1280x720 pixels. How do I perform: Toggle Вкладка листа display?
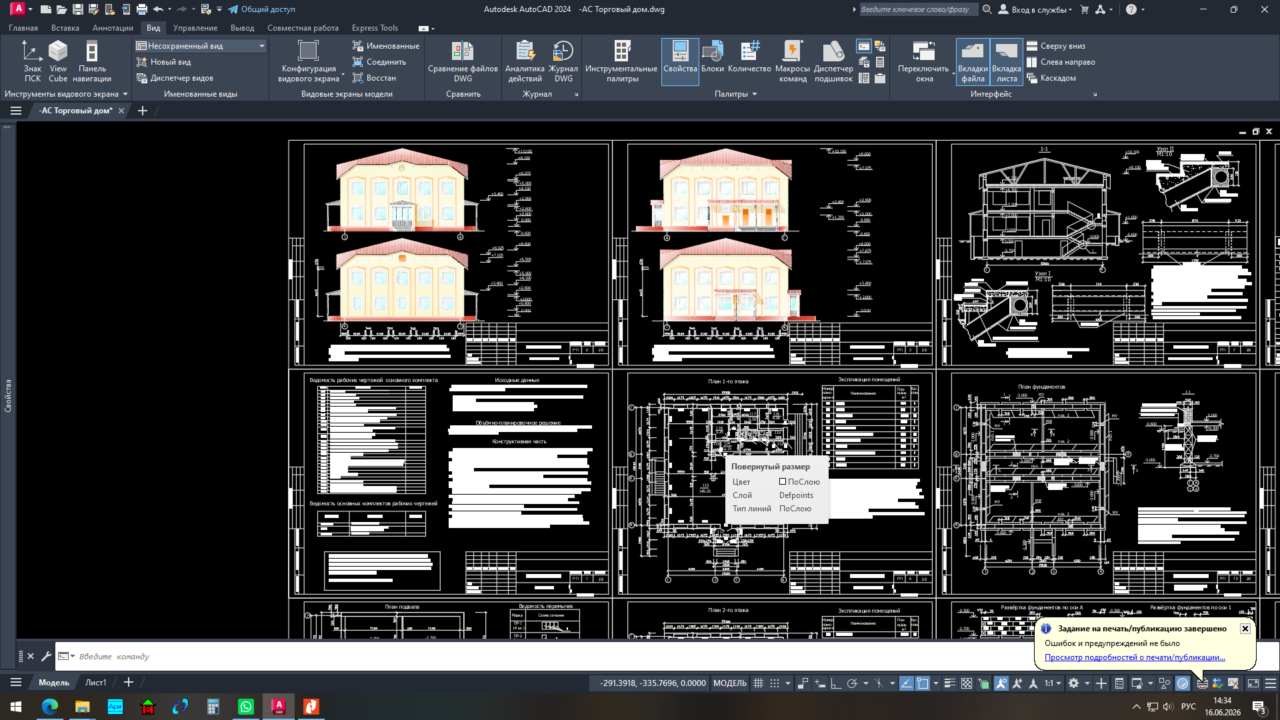click(x=1007, y=62)
